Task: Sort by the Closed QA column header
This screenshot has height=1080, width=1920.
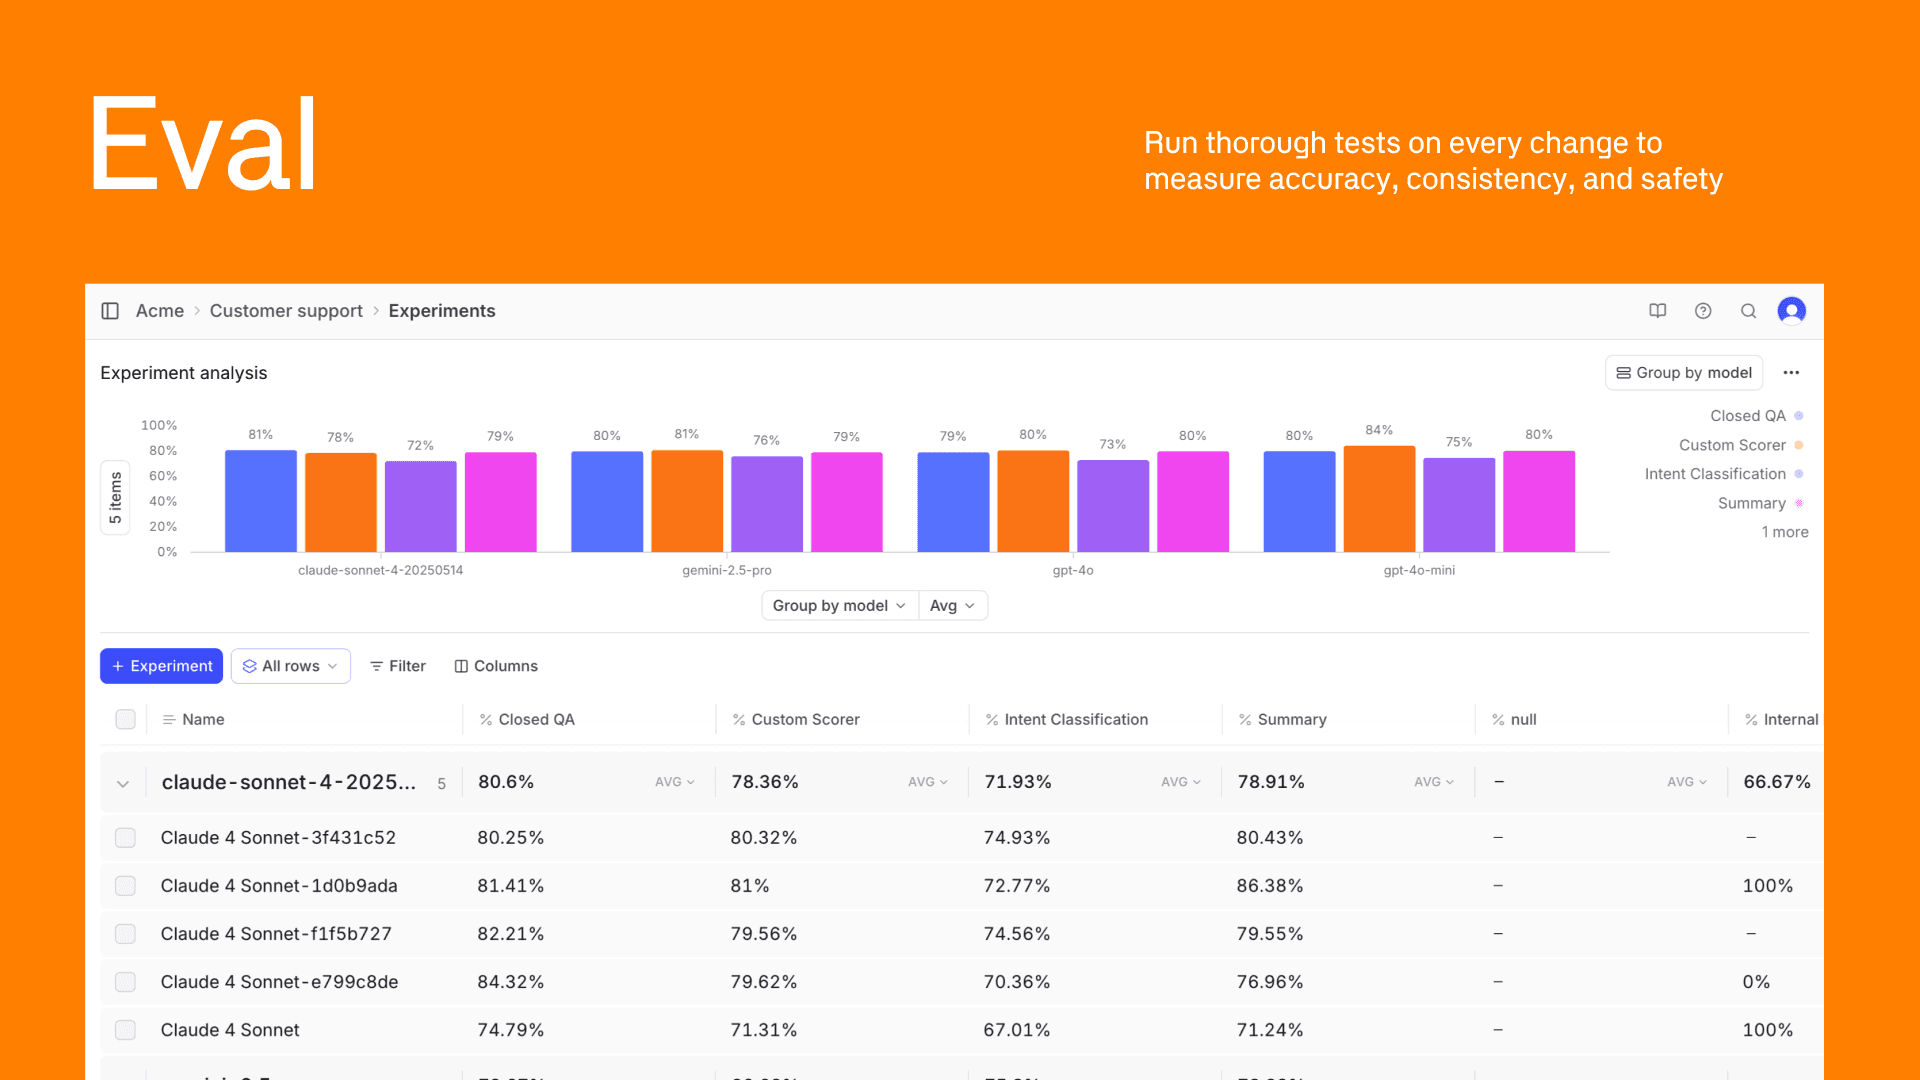Action: click(x=536, y=719)
